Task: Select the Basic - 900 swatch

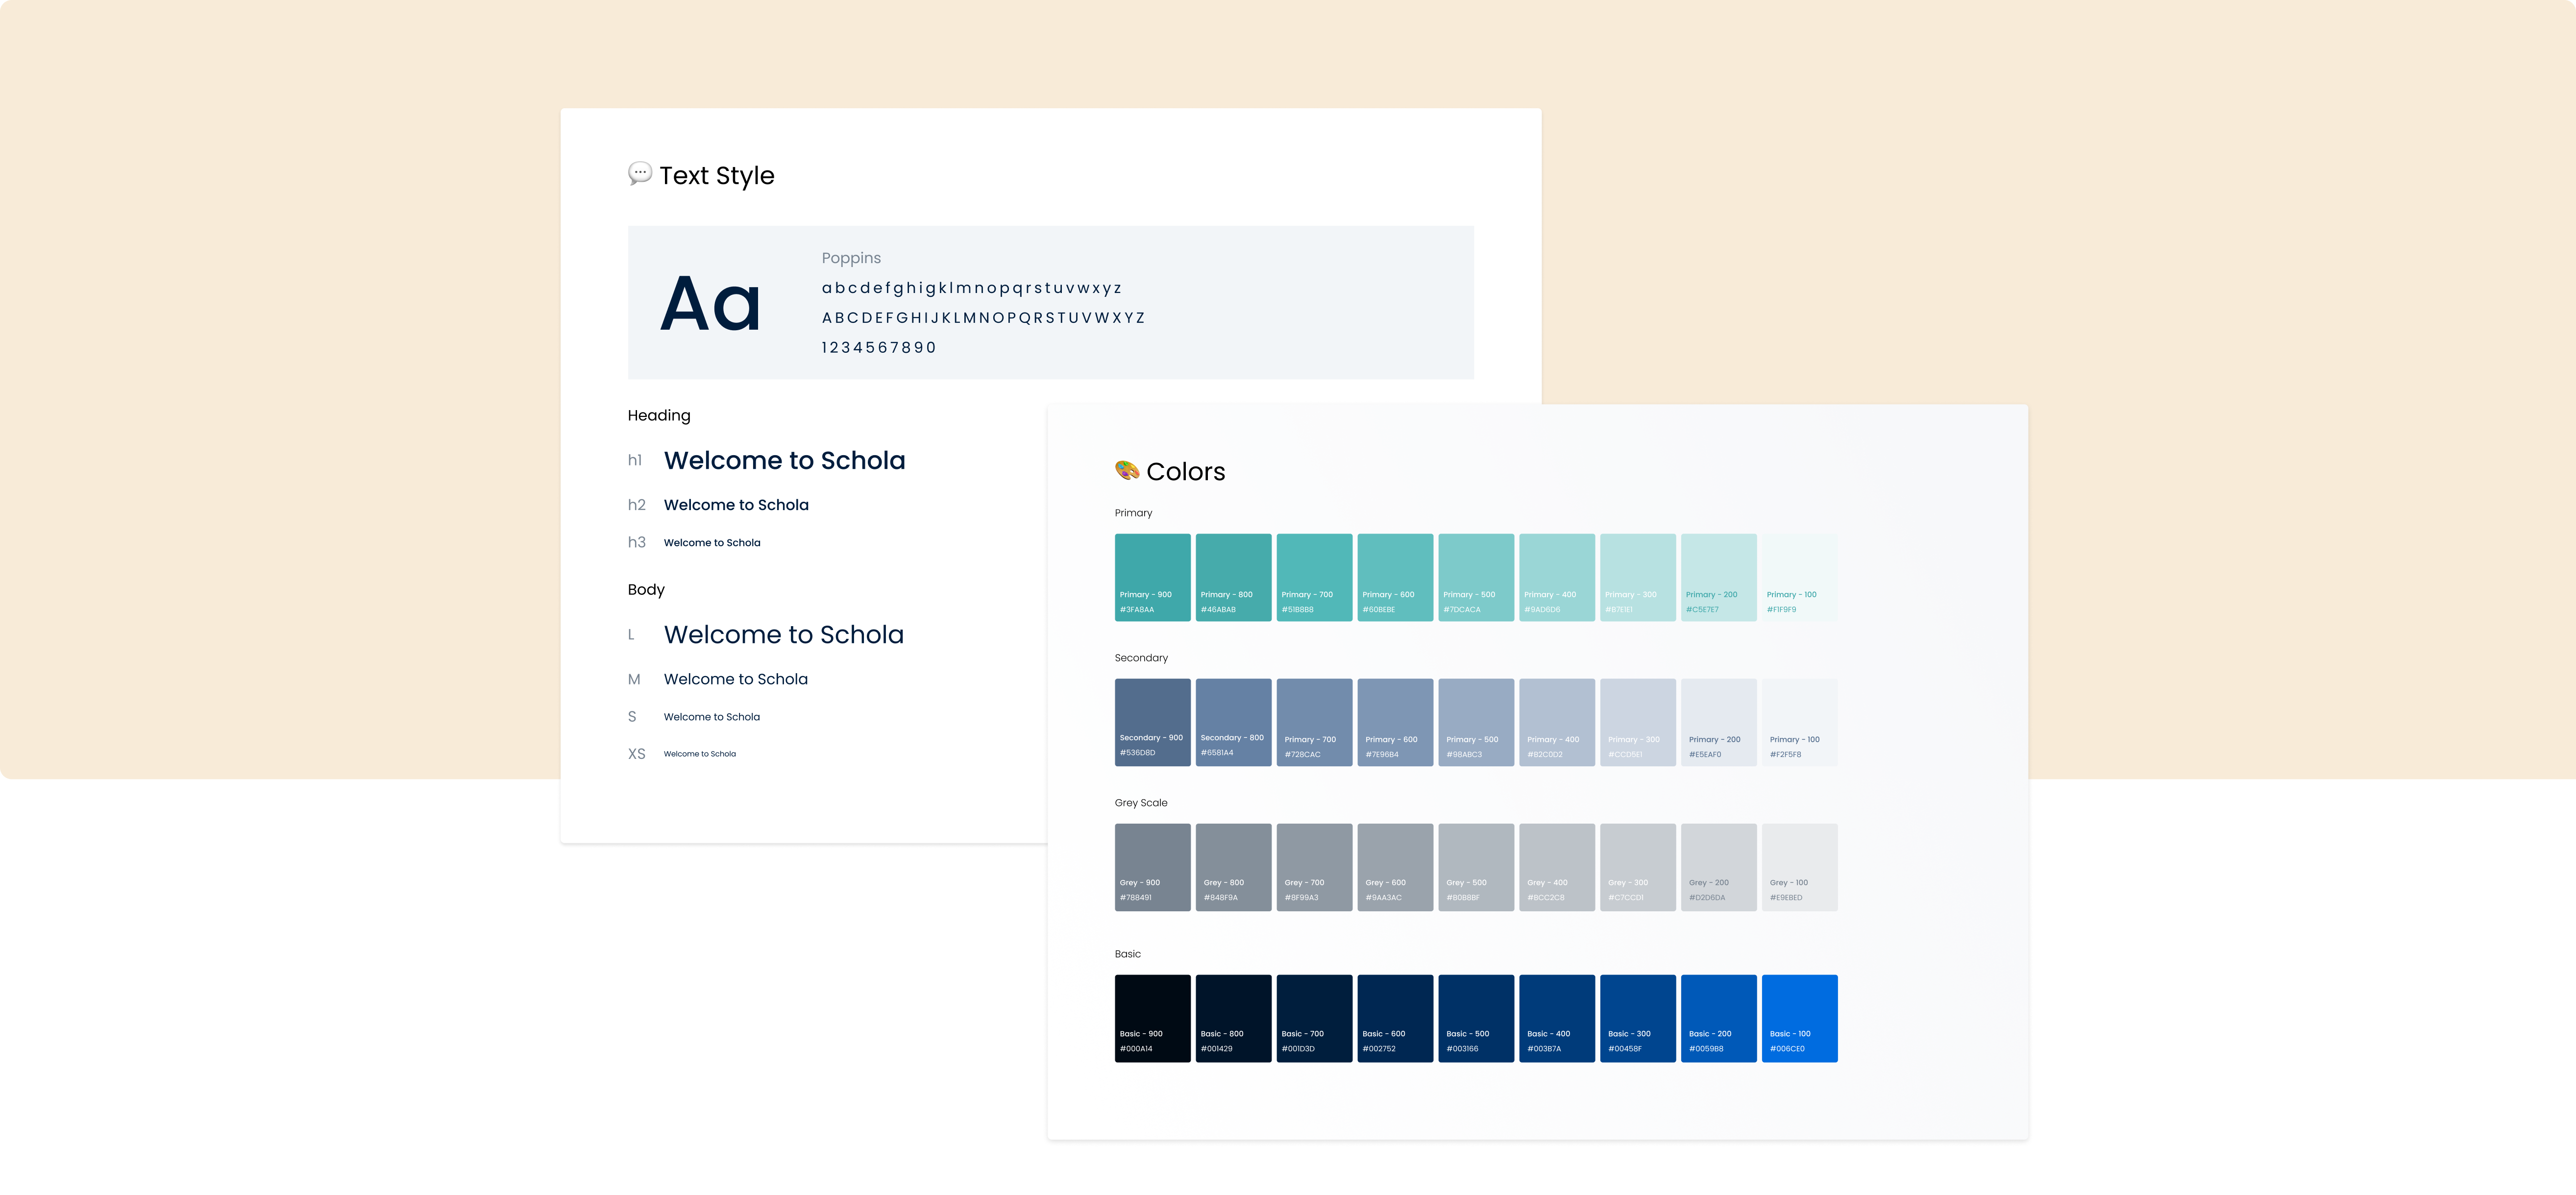Action: point(1152,1018)
